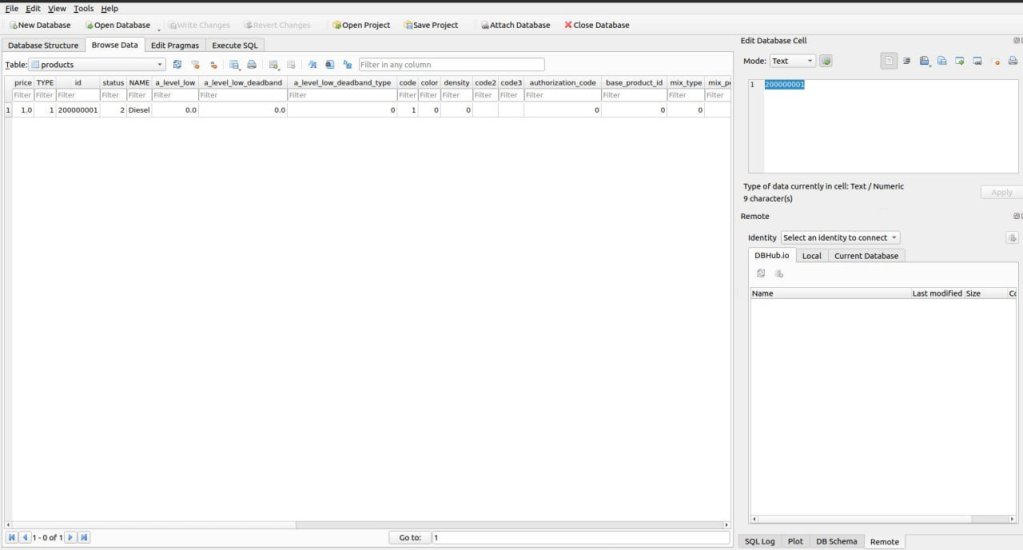Click the 'Filter in any column' field
This screenshot has height=550, width=1023.
pyautogui.click(x=451, y=64)
